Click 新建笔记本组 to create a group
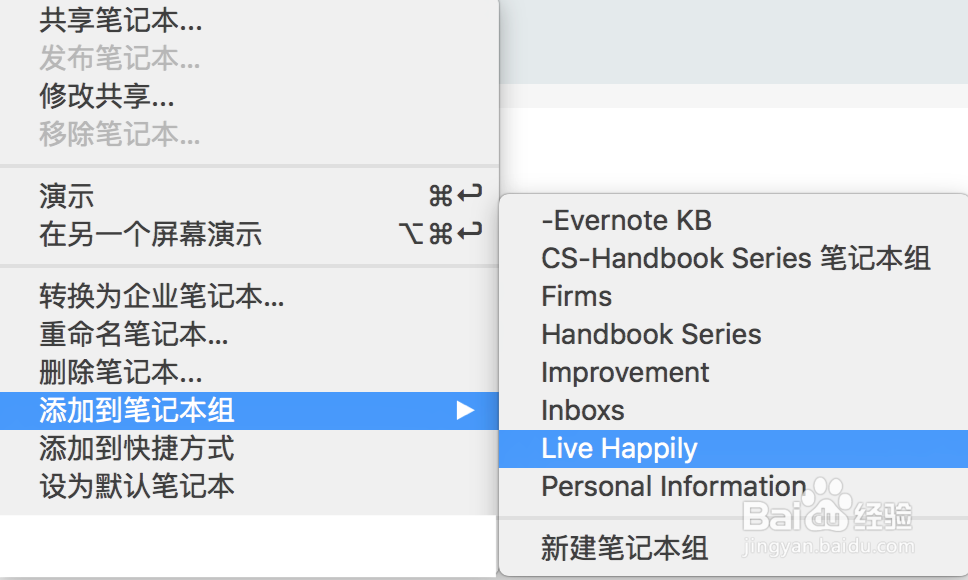The image size is (968, 580). 624,547
